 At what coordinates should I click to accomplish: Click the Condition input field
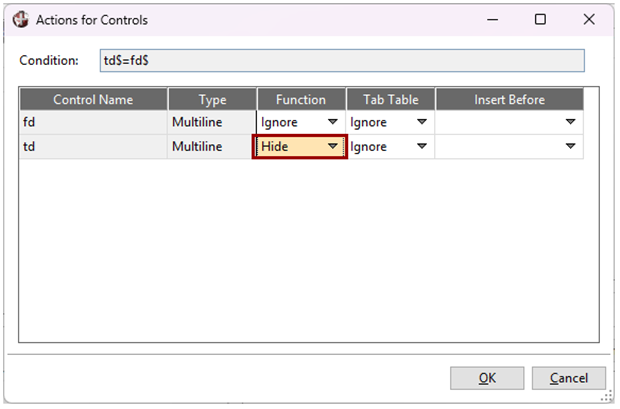[341, 61]
